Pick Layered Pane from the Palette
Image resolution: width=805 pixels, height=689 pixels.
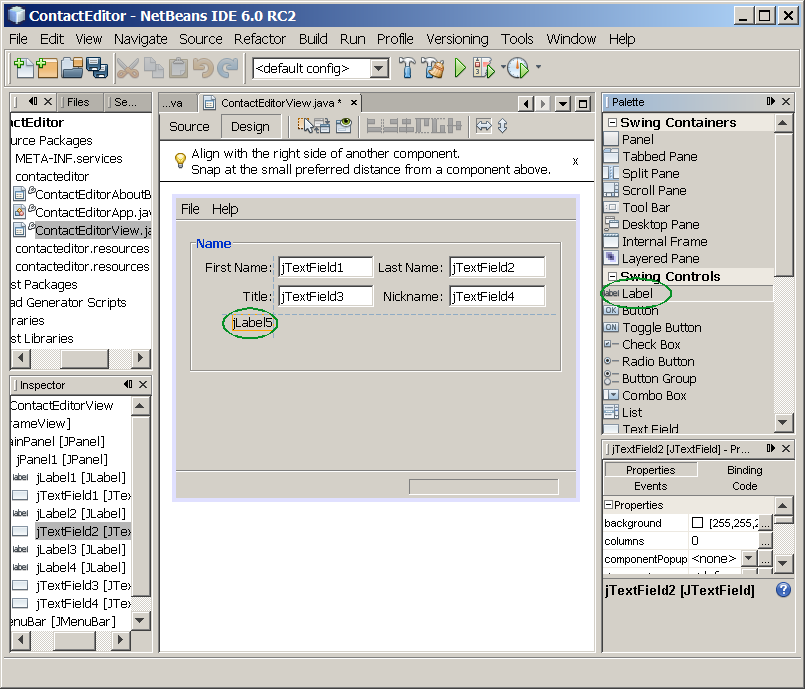coord(661,258)
